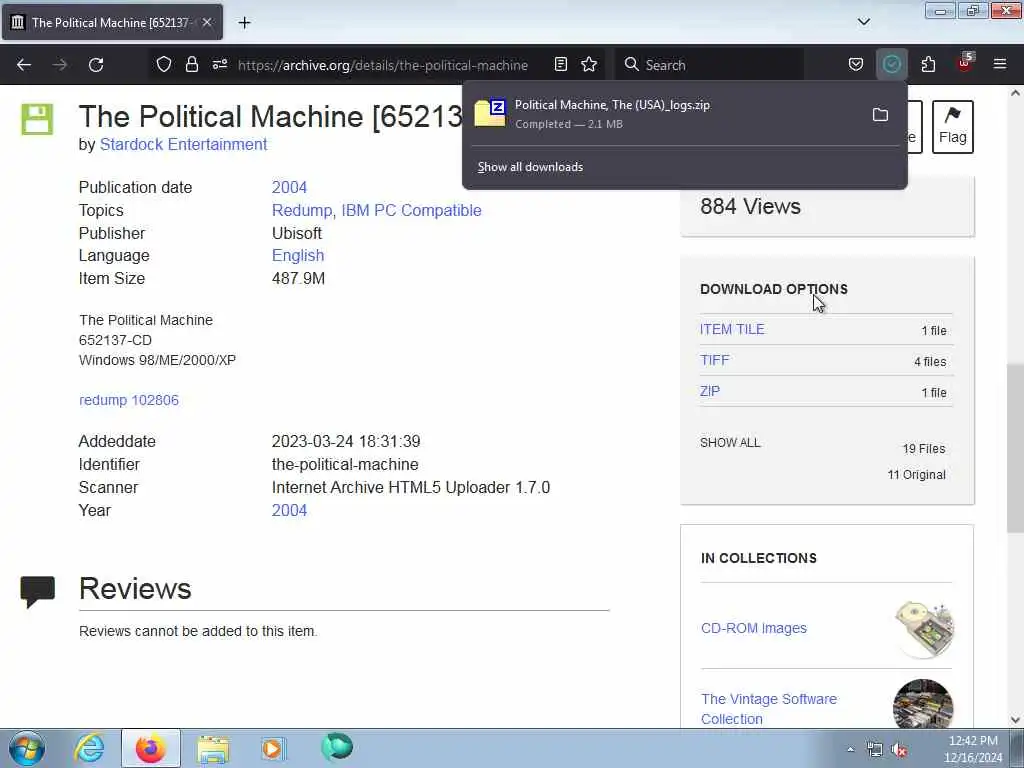Open the Redump topic link

coord(302,210)
